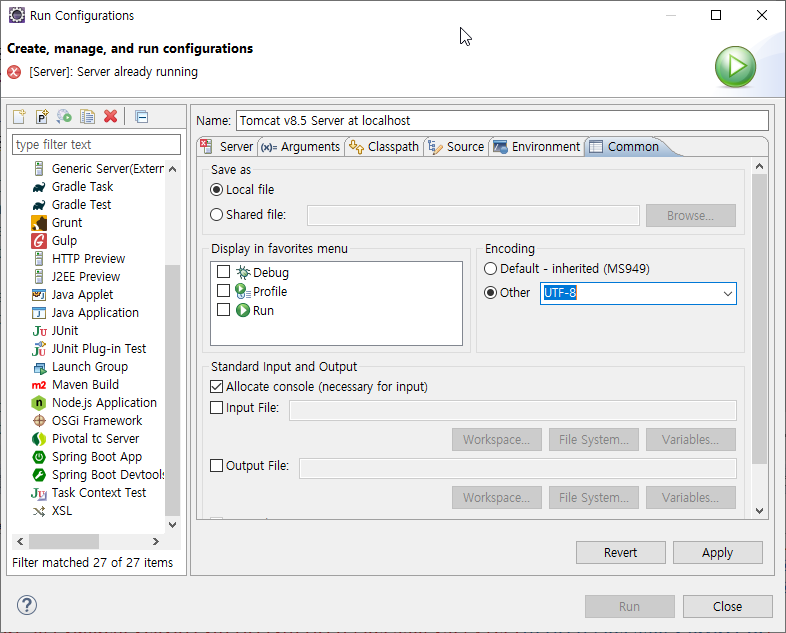Click the list scroll down arrow
Viewport: 786px width, 633px height.
[172, 525]
